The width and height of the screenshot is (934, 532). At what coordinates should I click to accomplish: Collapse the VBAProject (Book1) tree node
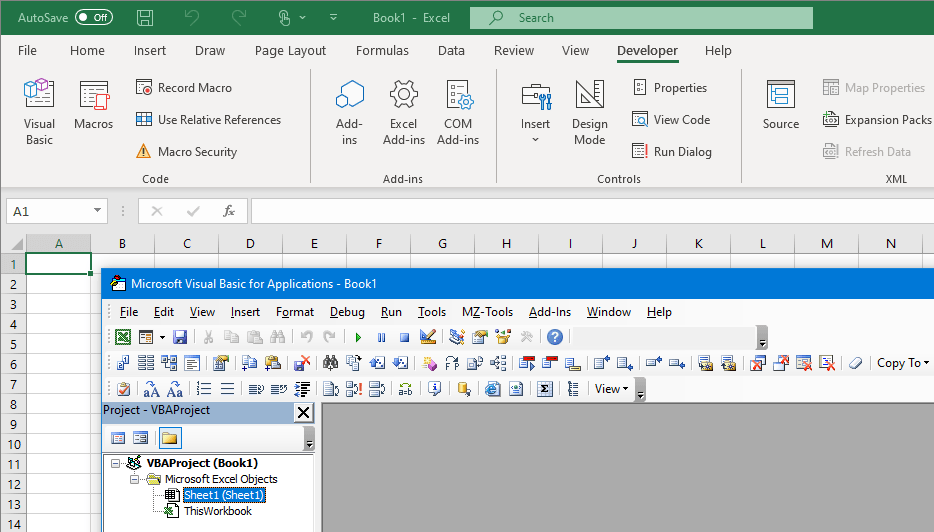click(x=116, y=463)
